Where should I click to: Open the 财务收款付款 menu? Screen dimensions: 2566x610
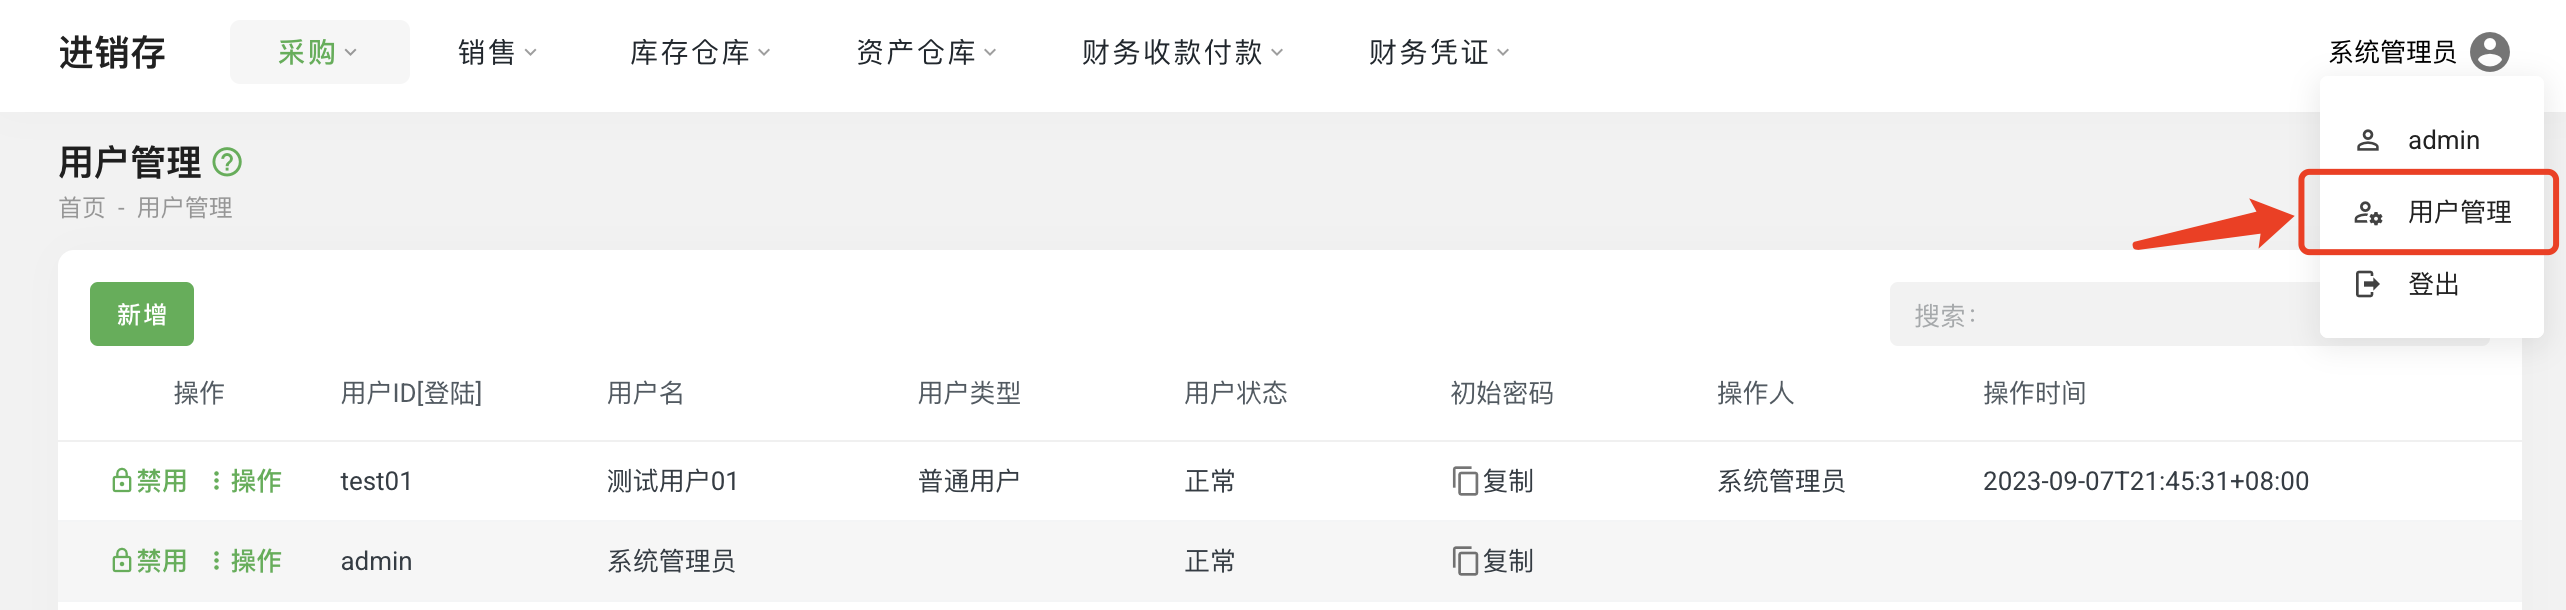1175,52
